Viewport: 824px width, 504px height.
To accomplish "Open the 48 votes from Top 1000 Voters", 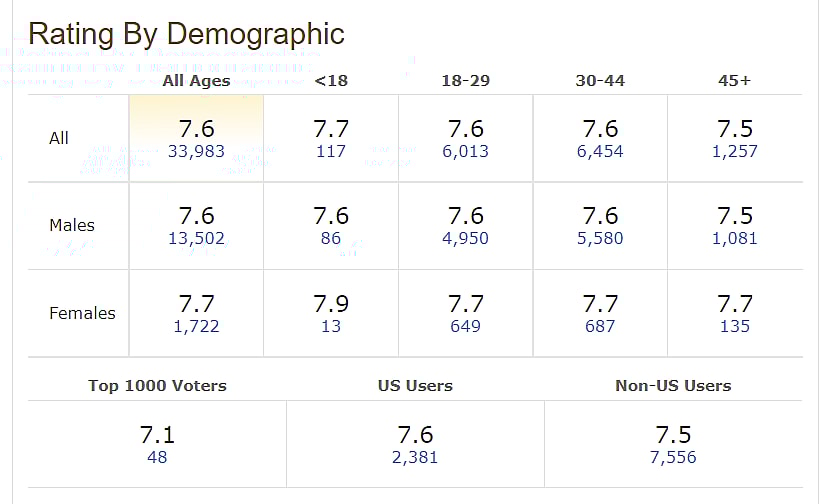I will point(157,458).
